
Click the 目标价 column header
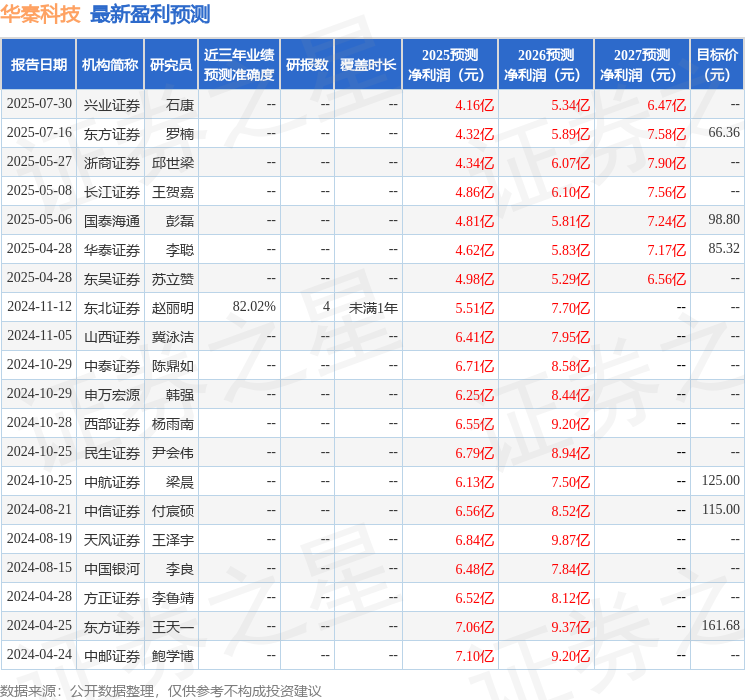click(717, 65)
